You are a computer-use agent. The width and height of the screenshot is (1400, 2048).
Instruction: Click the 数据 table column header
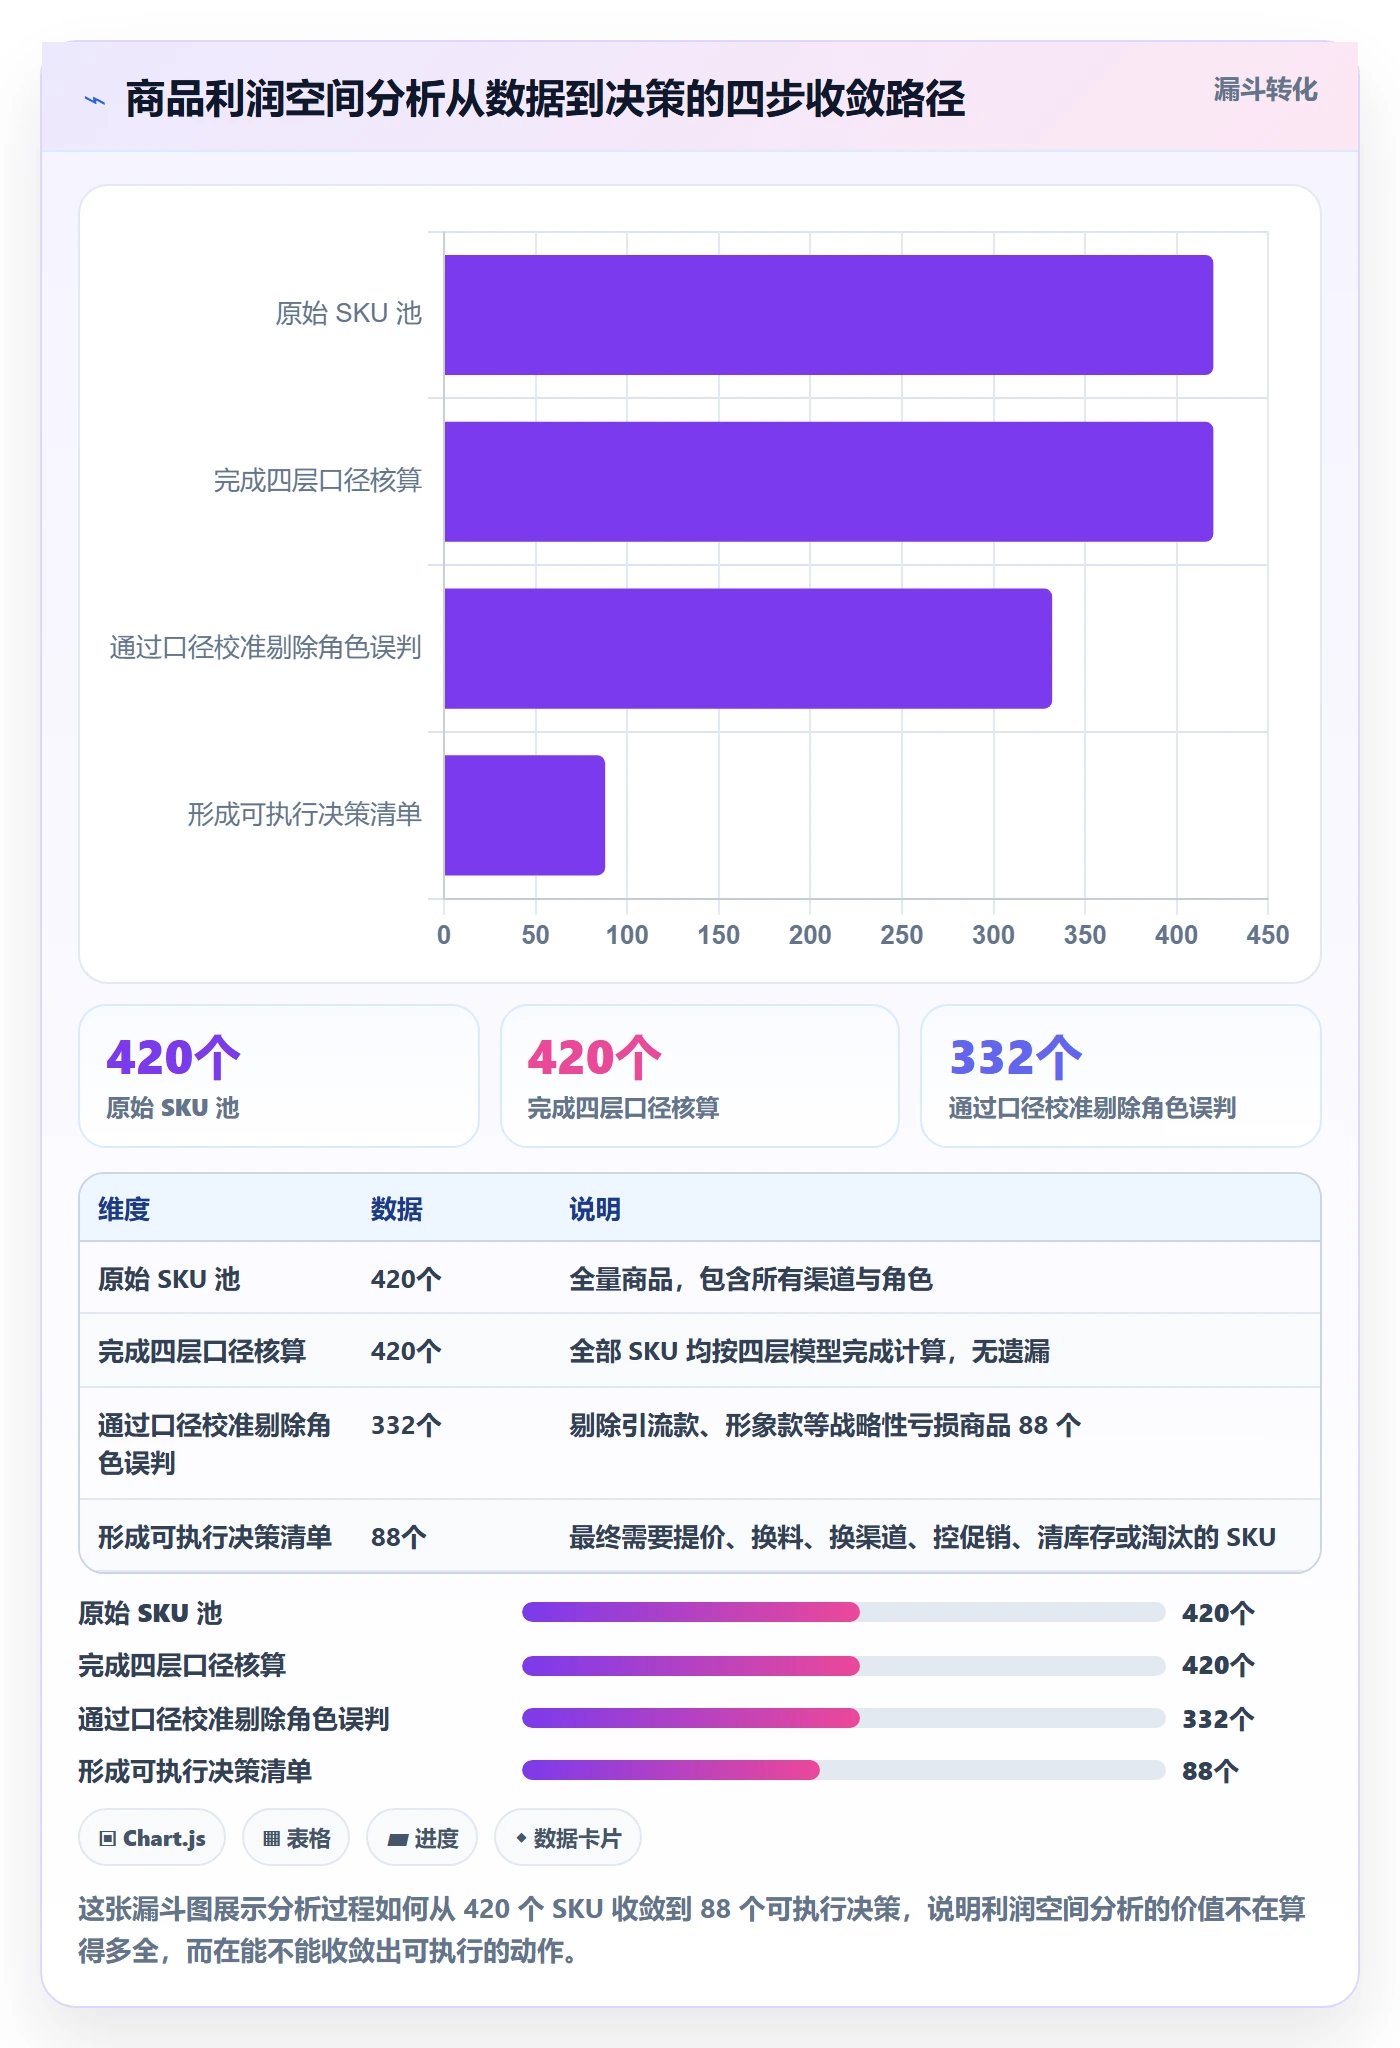[397, 1209]
